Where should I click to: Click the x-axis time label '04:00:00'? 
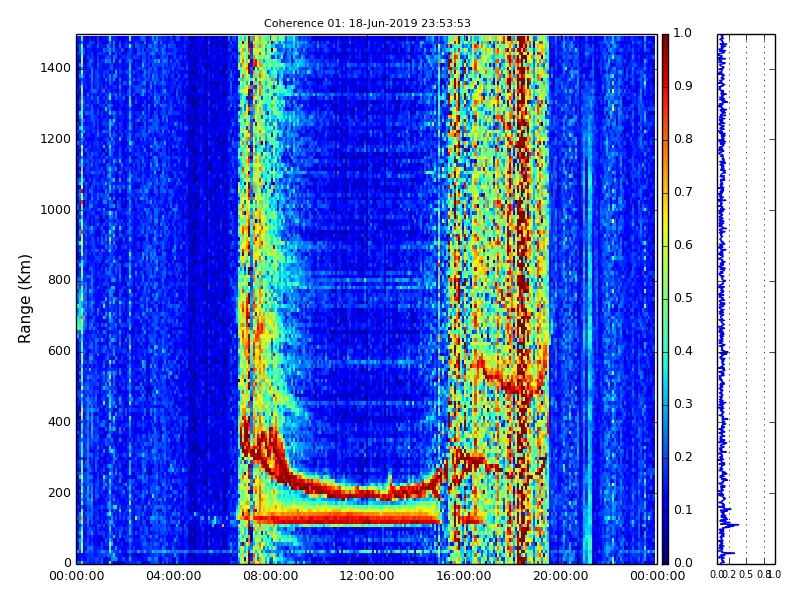(x=173, y=577)
